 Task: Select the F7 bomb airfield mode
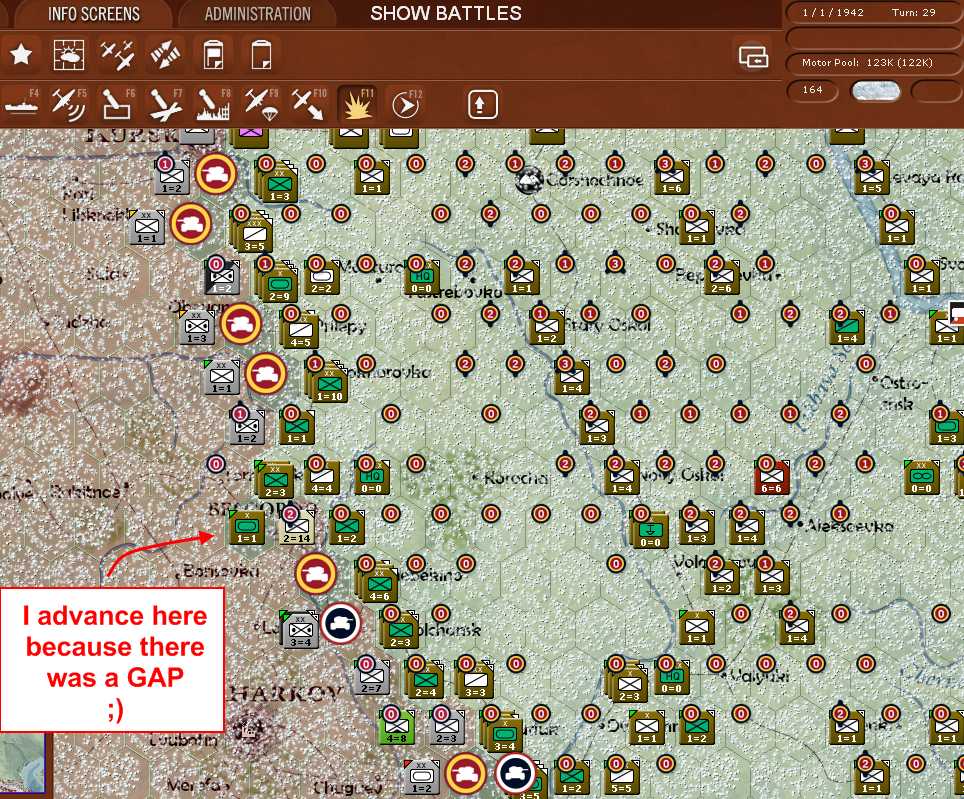pos(165,104)
